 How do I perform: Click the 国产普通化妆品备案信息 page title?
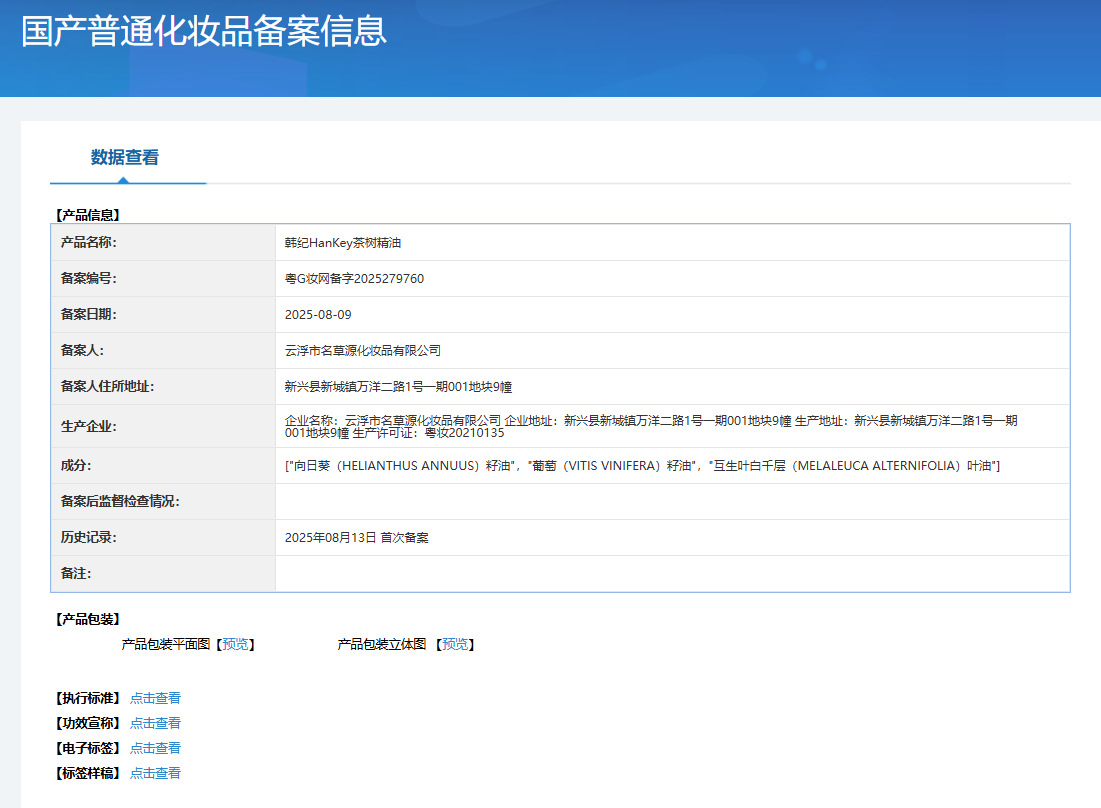coord(204,32)
